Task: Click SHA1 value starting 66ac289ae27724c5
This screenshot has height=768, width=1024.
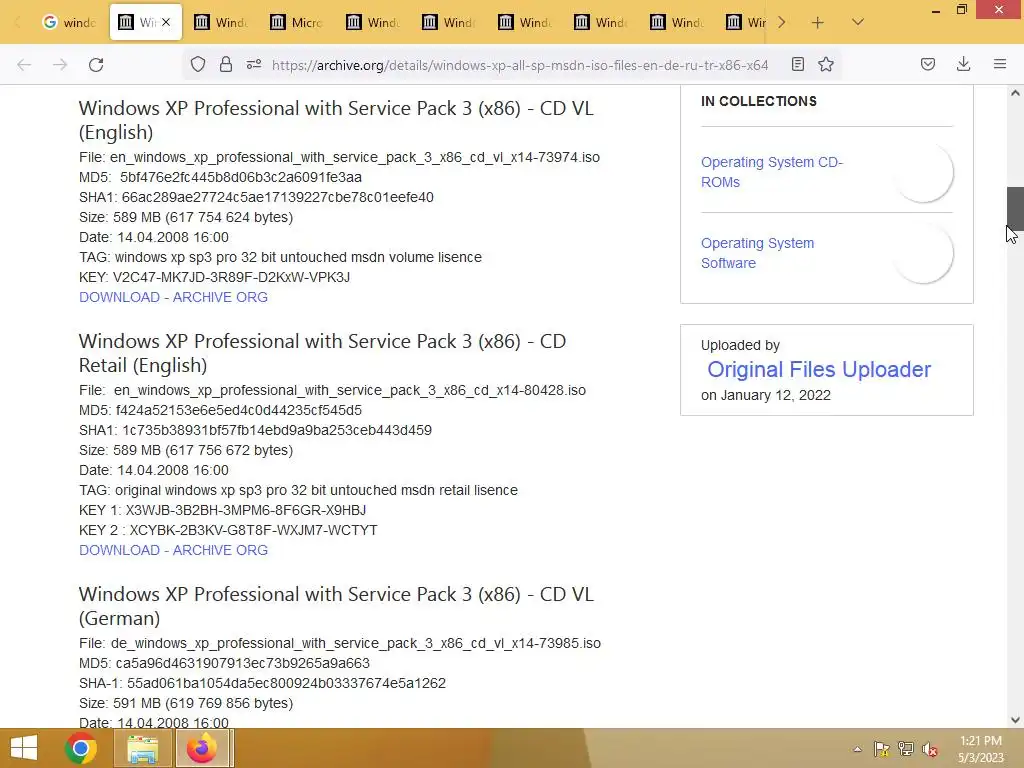Action: coord(278,197)
